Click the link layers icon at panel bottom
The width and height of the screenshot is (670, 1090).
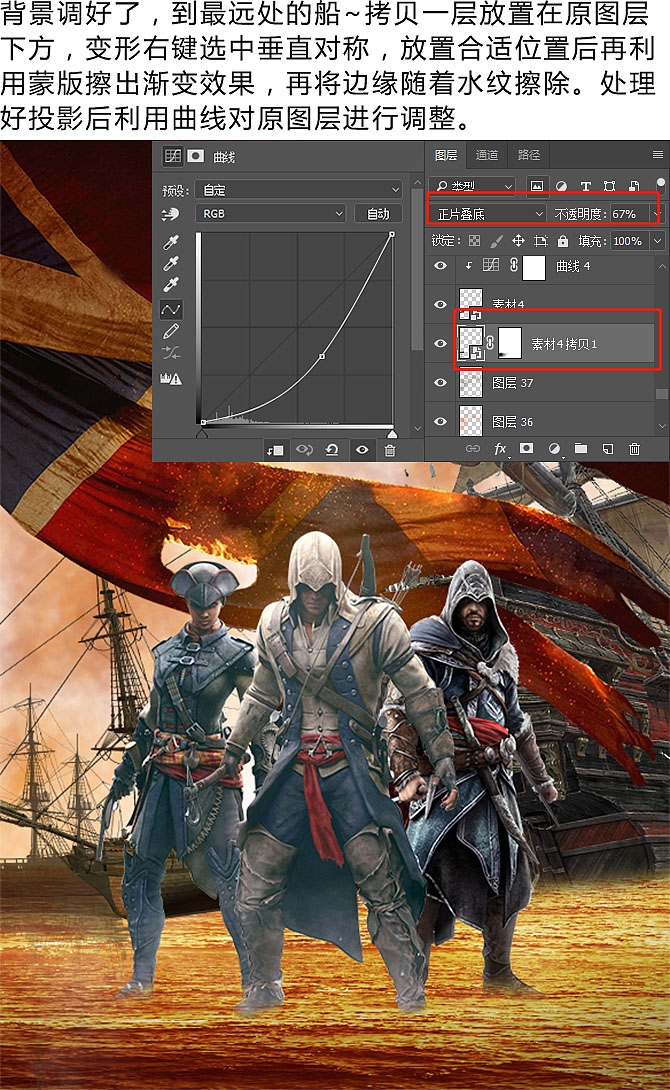[x=473, y=448]
